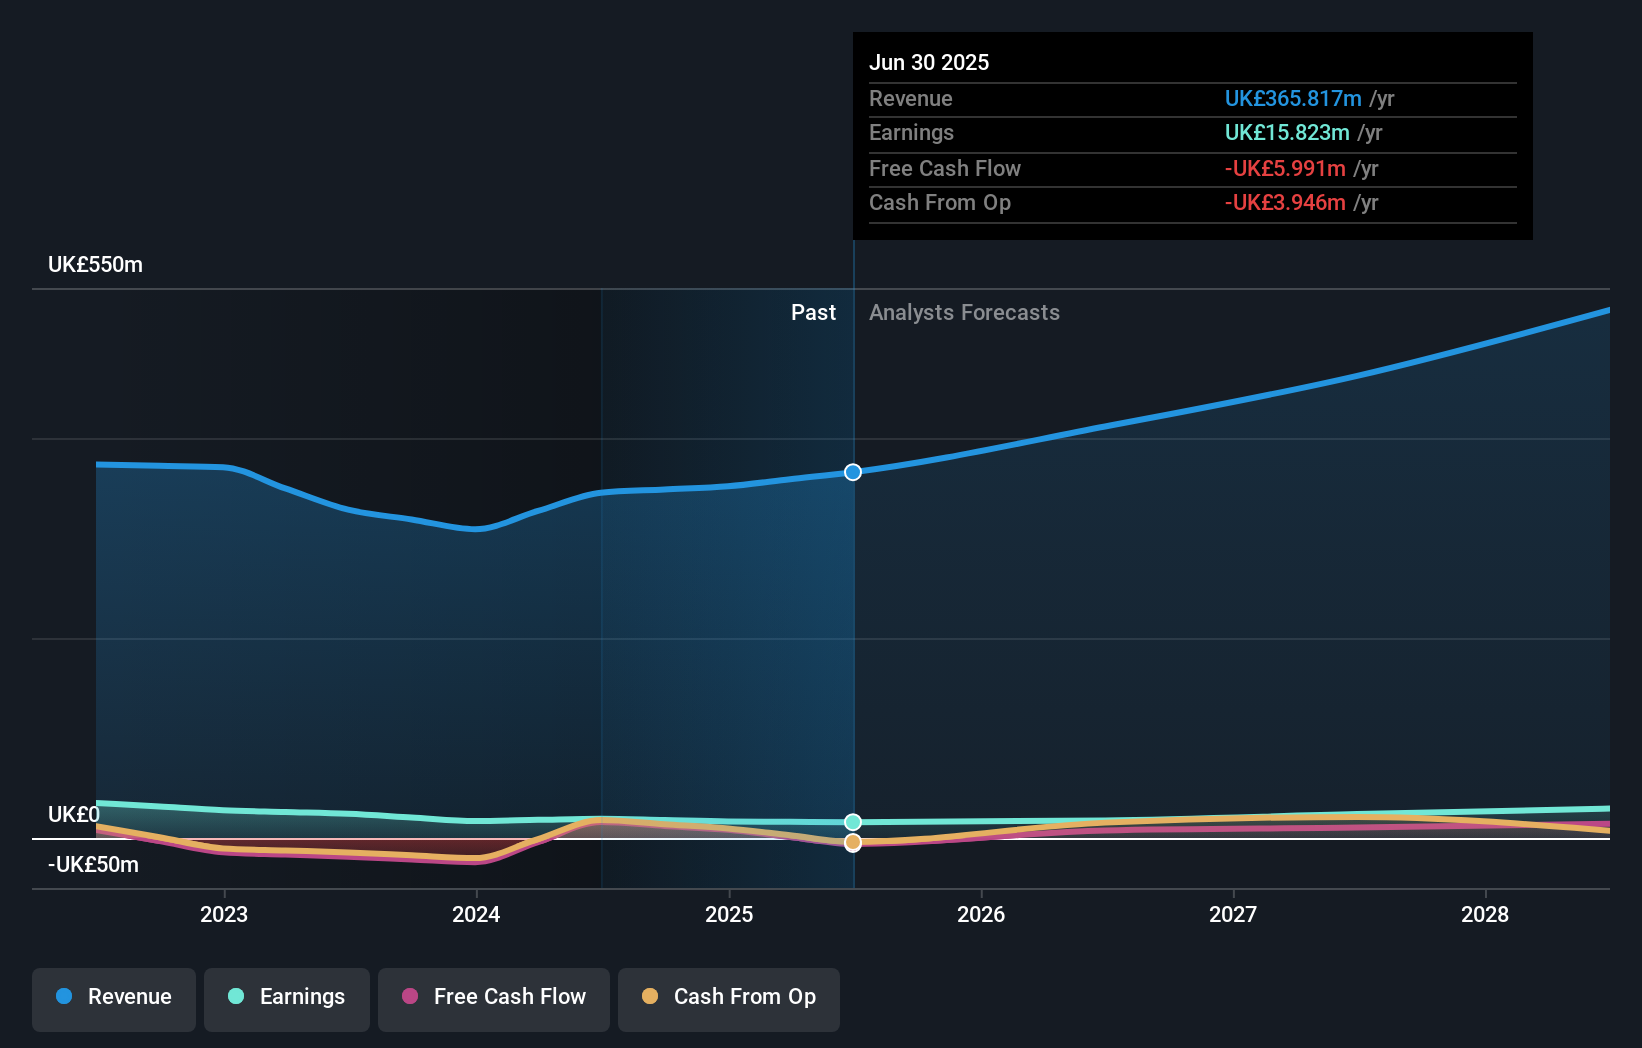This screenshot has height=1048, width=1642.
Task: Click the Cash From Op legend button
Action: 728,997
